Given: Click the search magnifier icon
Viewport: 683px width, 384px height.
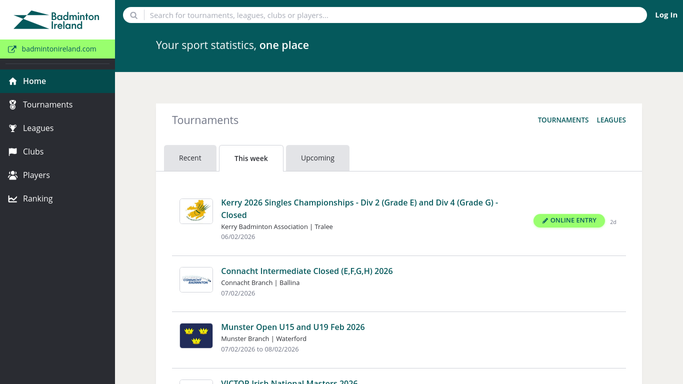Looking at the screenshot, I should [134, 15].
